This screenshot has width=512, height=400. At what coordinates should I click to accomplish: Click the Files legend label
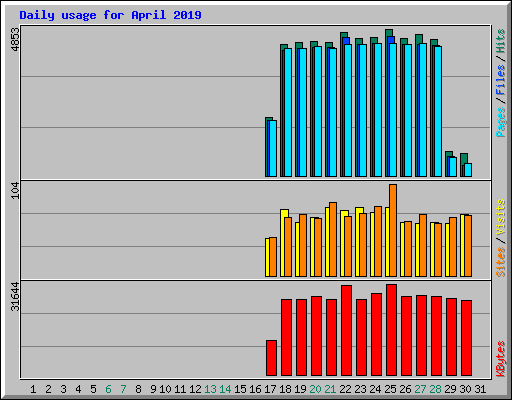coord(501,80)
